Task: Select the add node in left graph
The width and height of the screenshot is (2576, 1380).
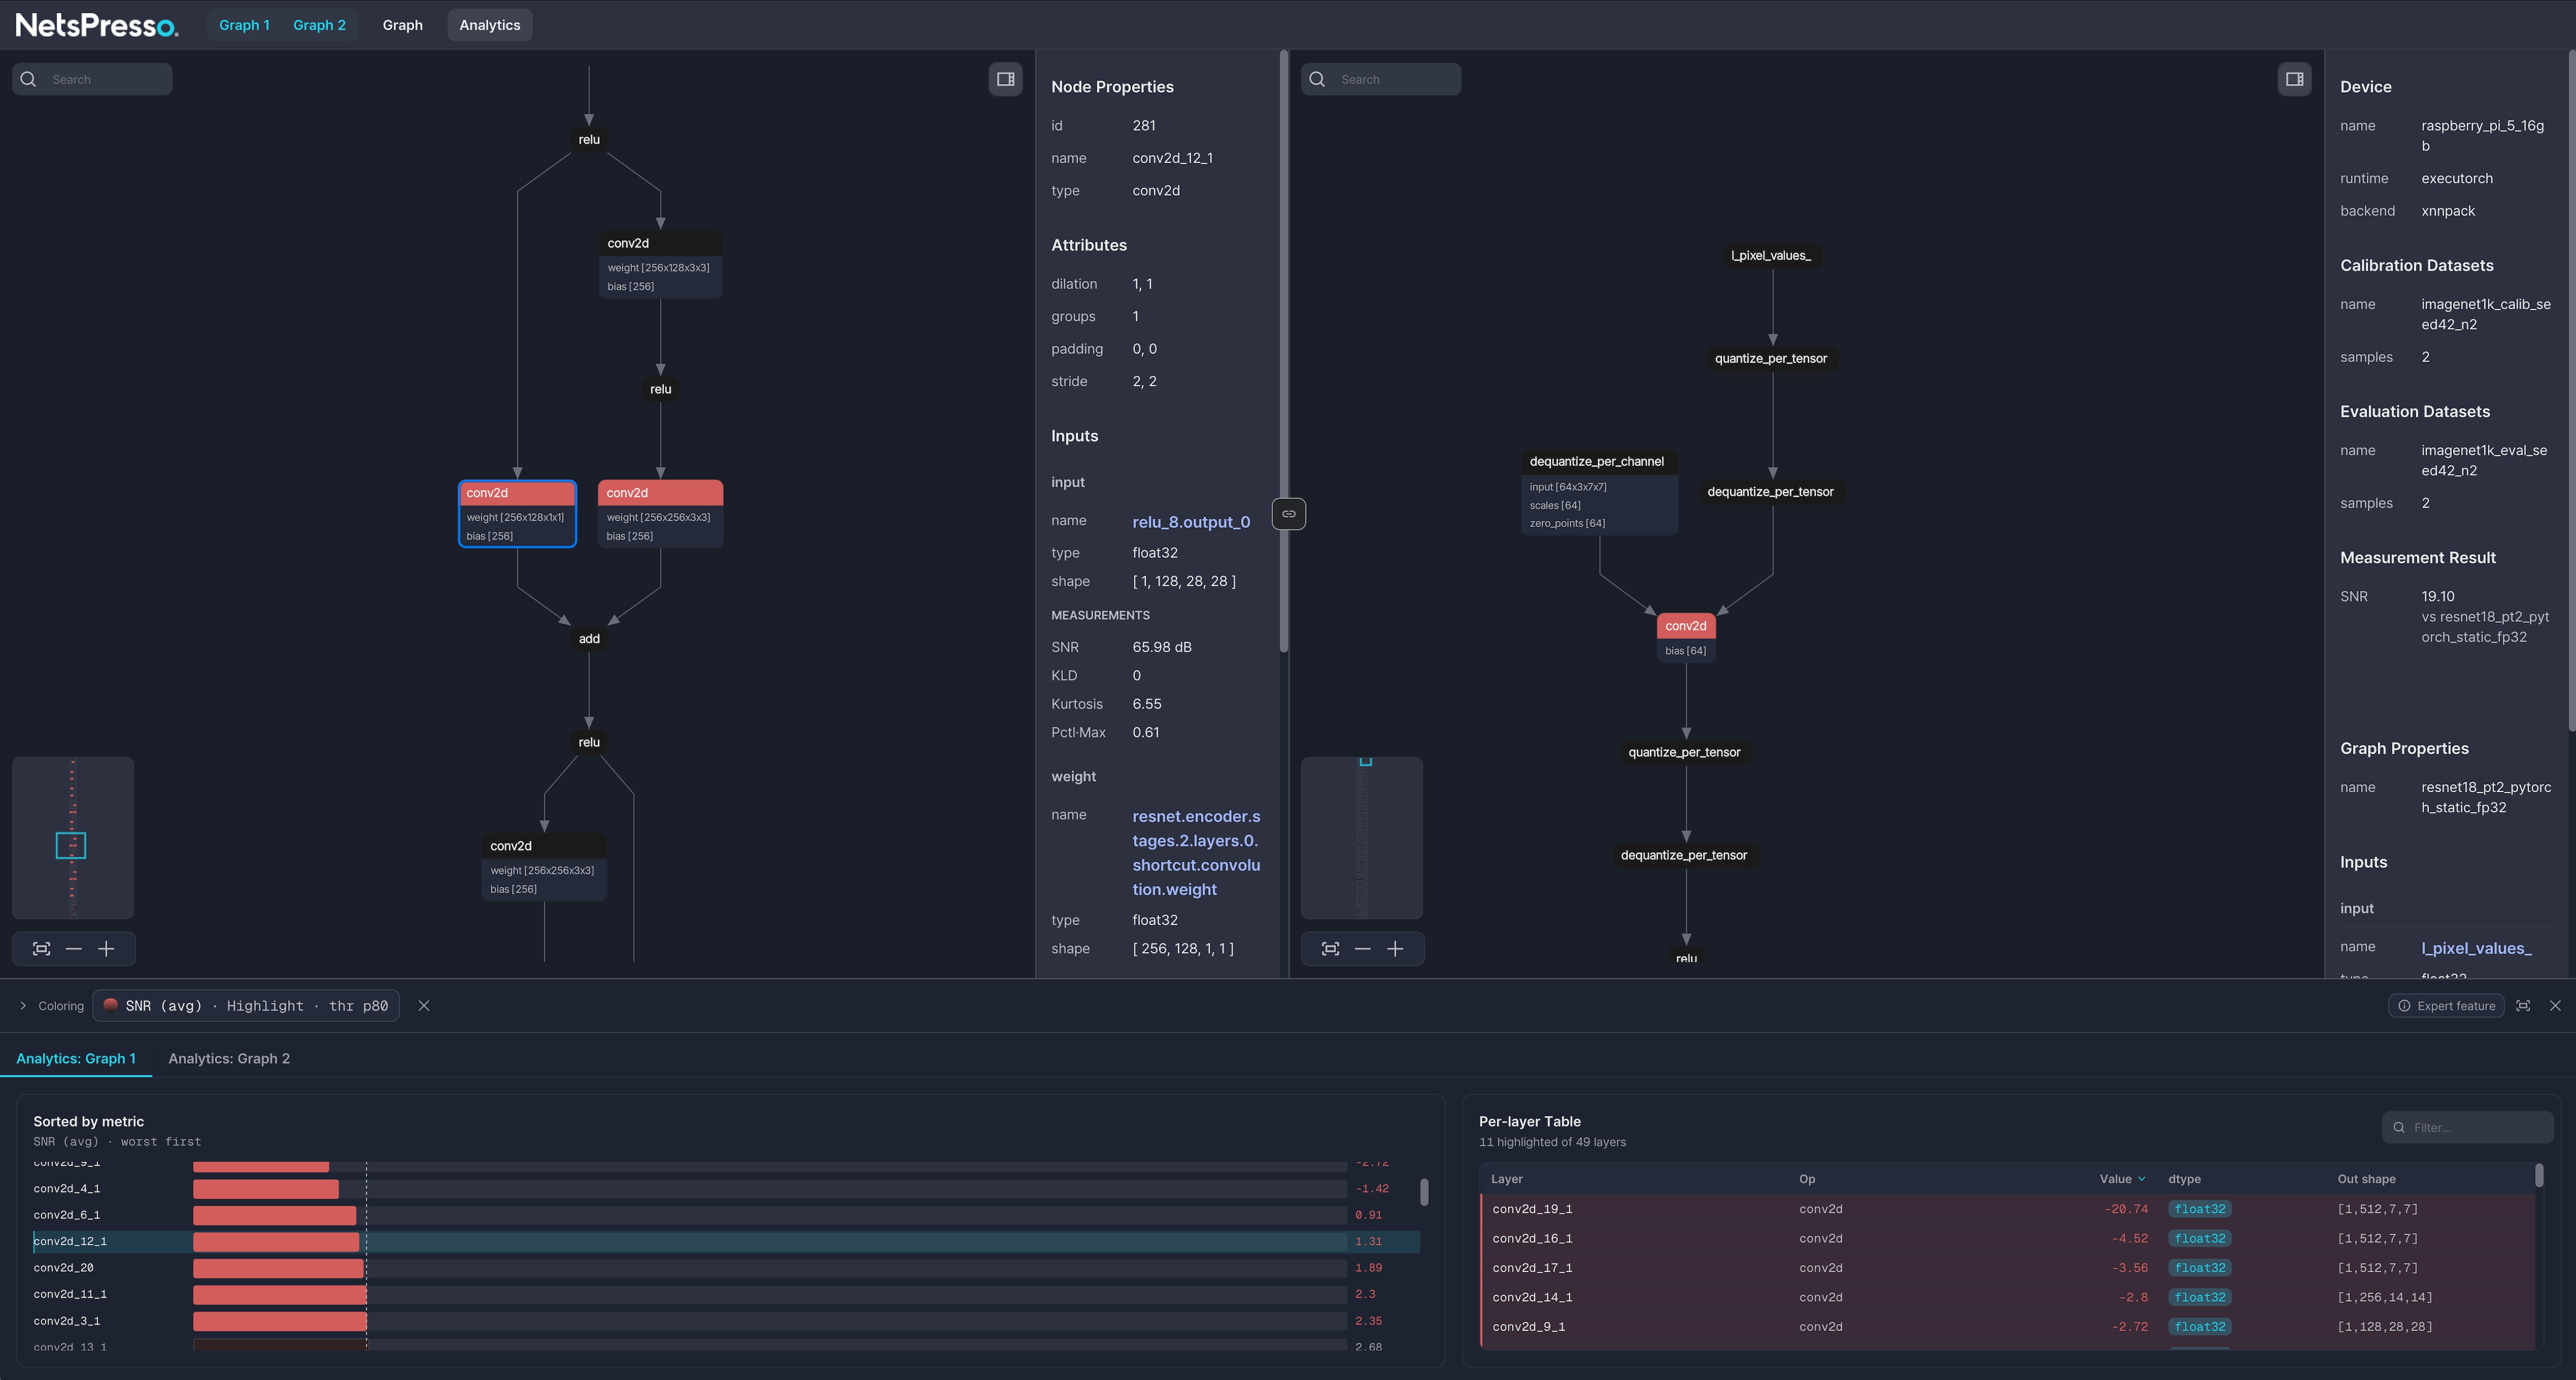Action: [589, 639]
